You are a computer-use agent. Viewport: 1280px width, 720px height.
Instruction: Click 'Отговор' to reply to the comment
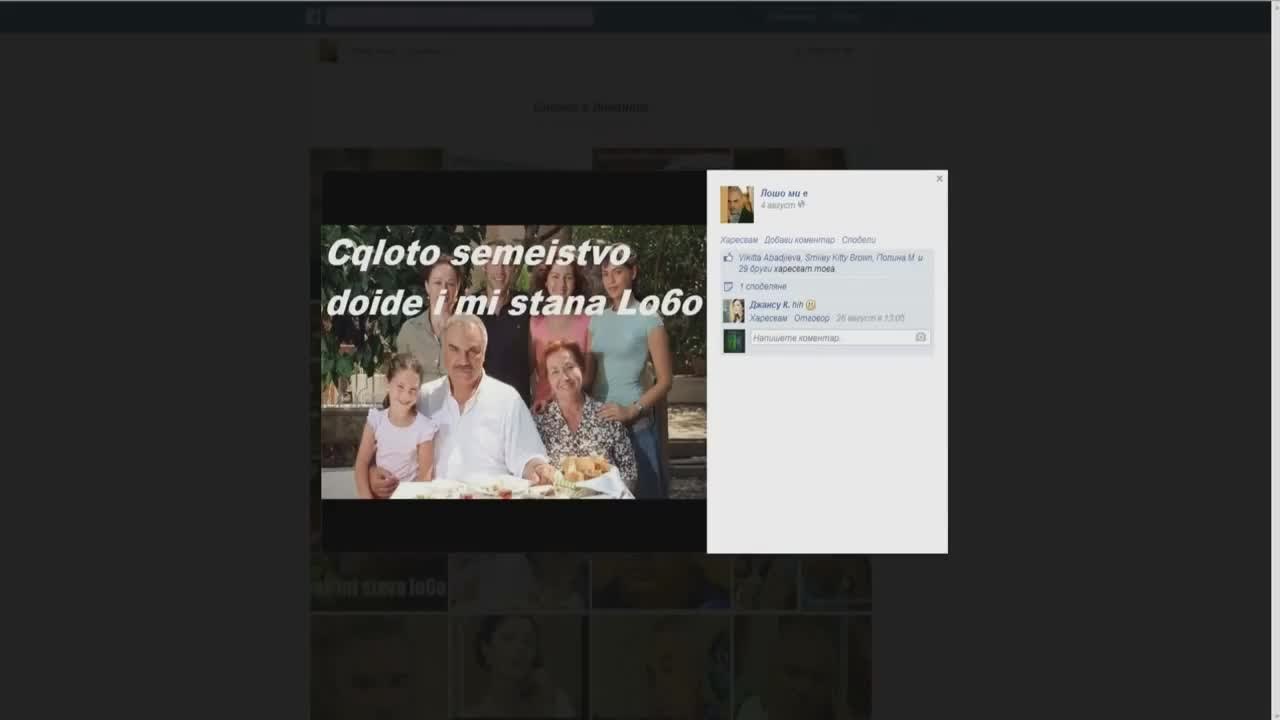(811, 318)
